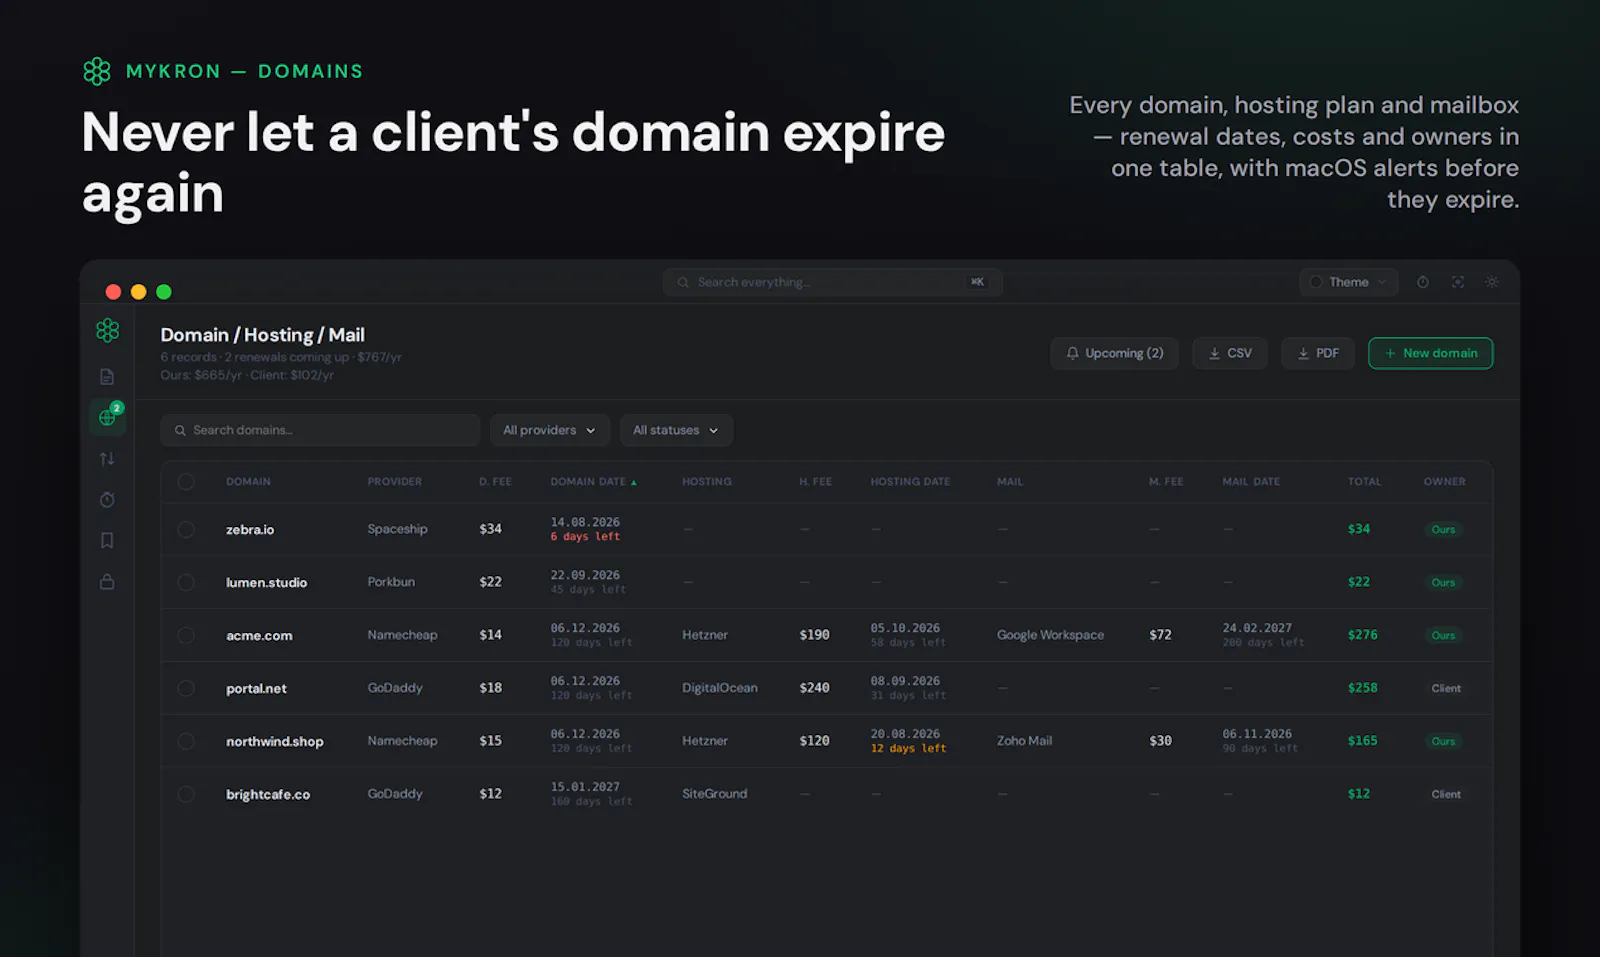Open the Theme dropdown
This screenshot has width=1600, height=957.
1349,282
